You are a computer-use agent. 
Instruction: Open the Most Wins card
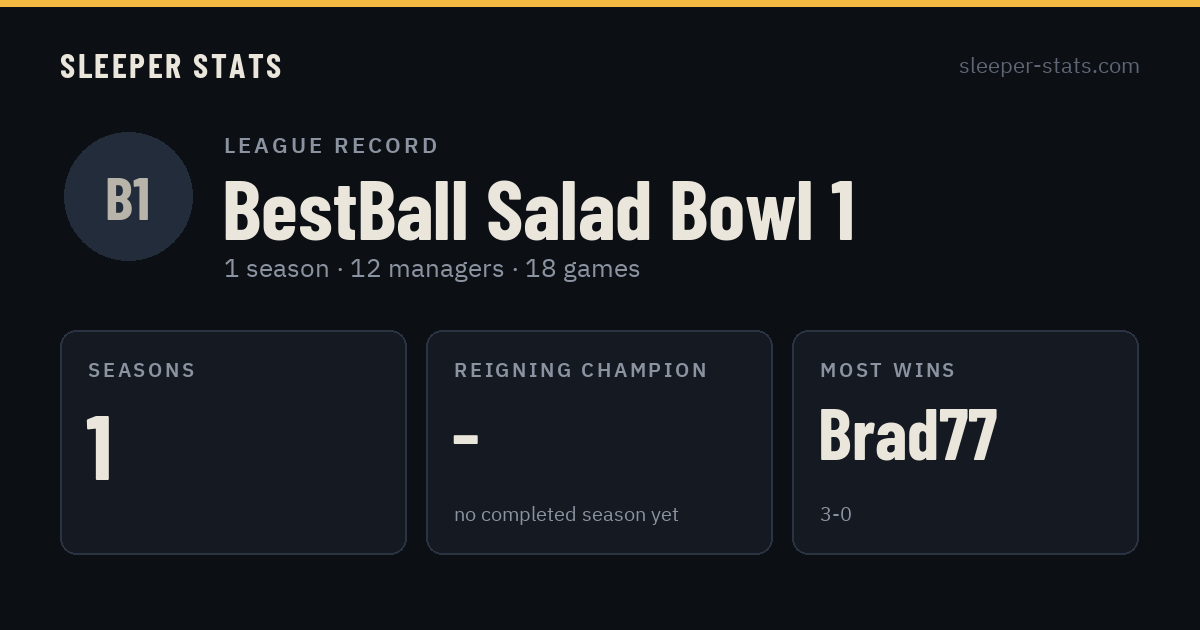965,442
